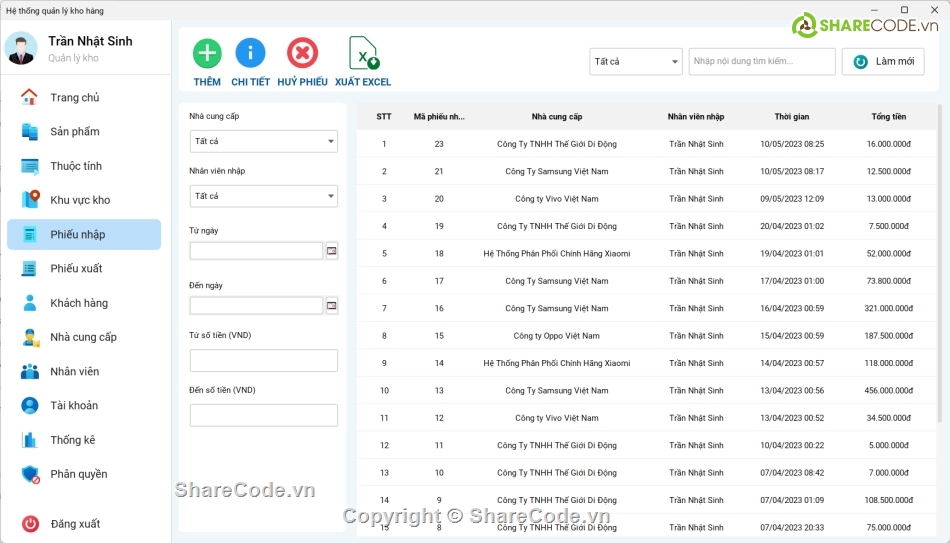This screenshot has height=543, width=950.
Task: Open the Phân quyền sidebar item
Action: [78, 474]
